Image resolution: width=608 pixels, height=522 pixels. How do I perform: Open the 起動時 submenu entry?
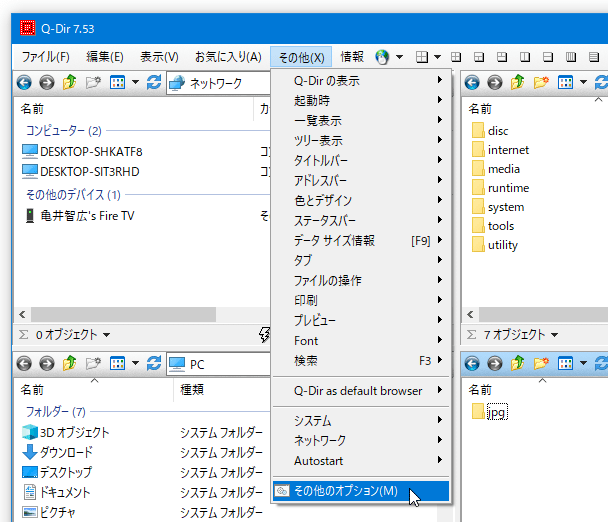point(361,100)
